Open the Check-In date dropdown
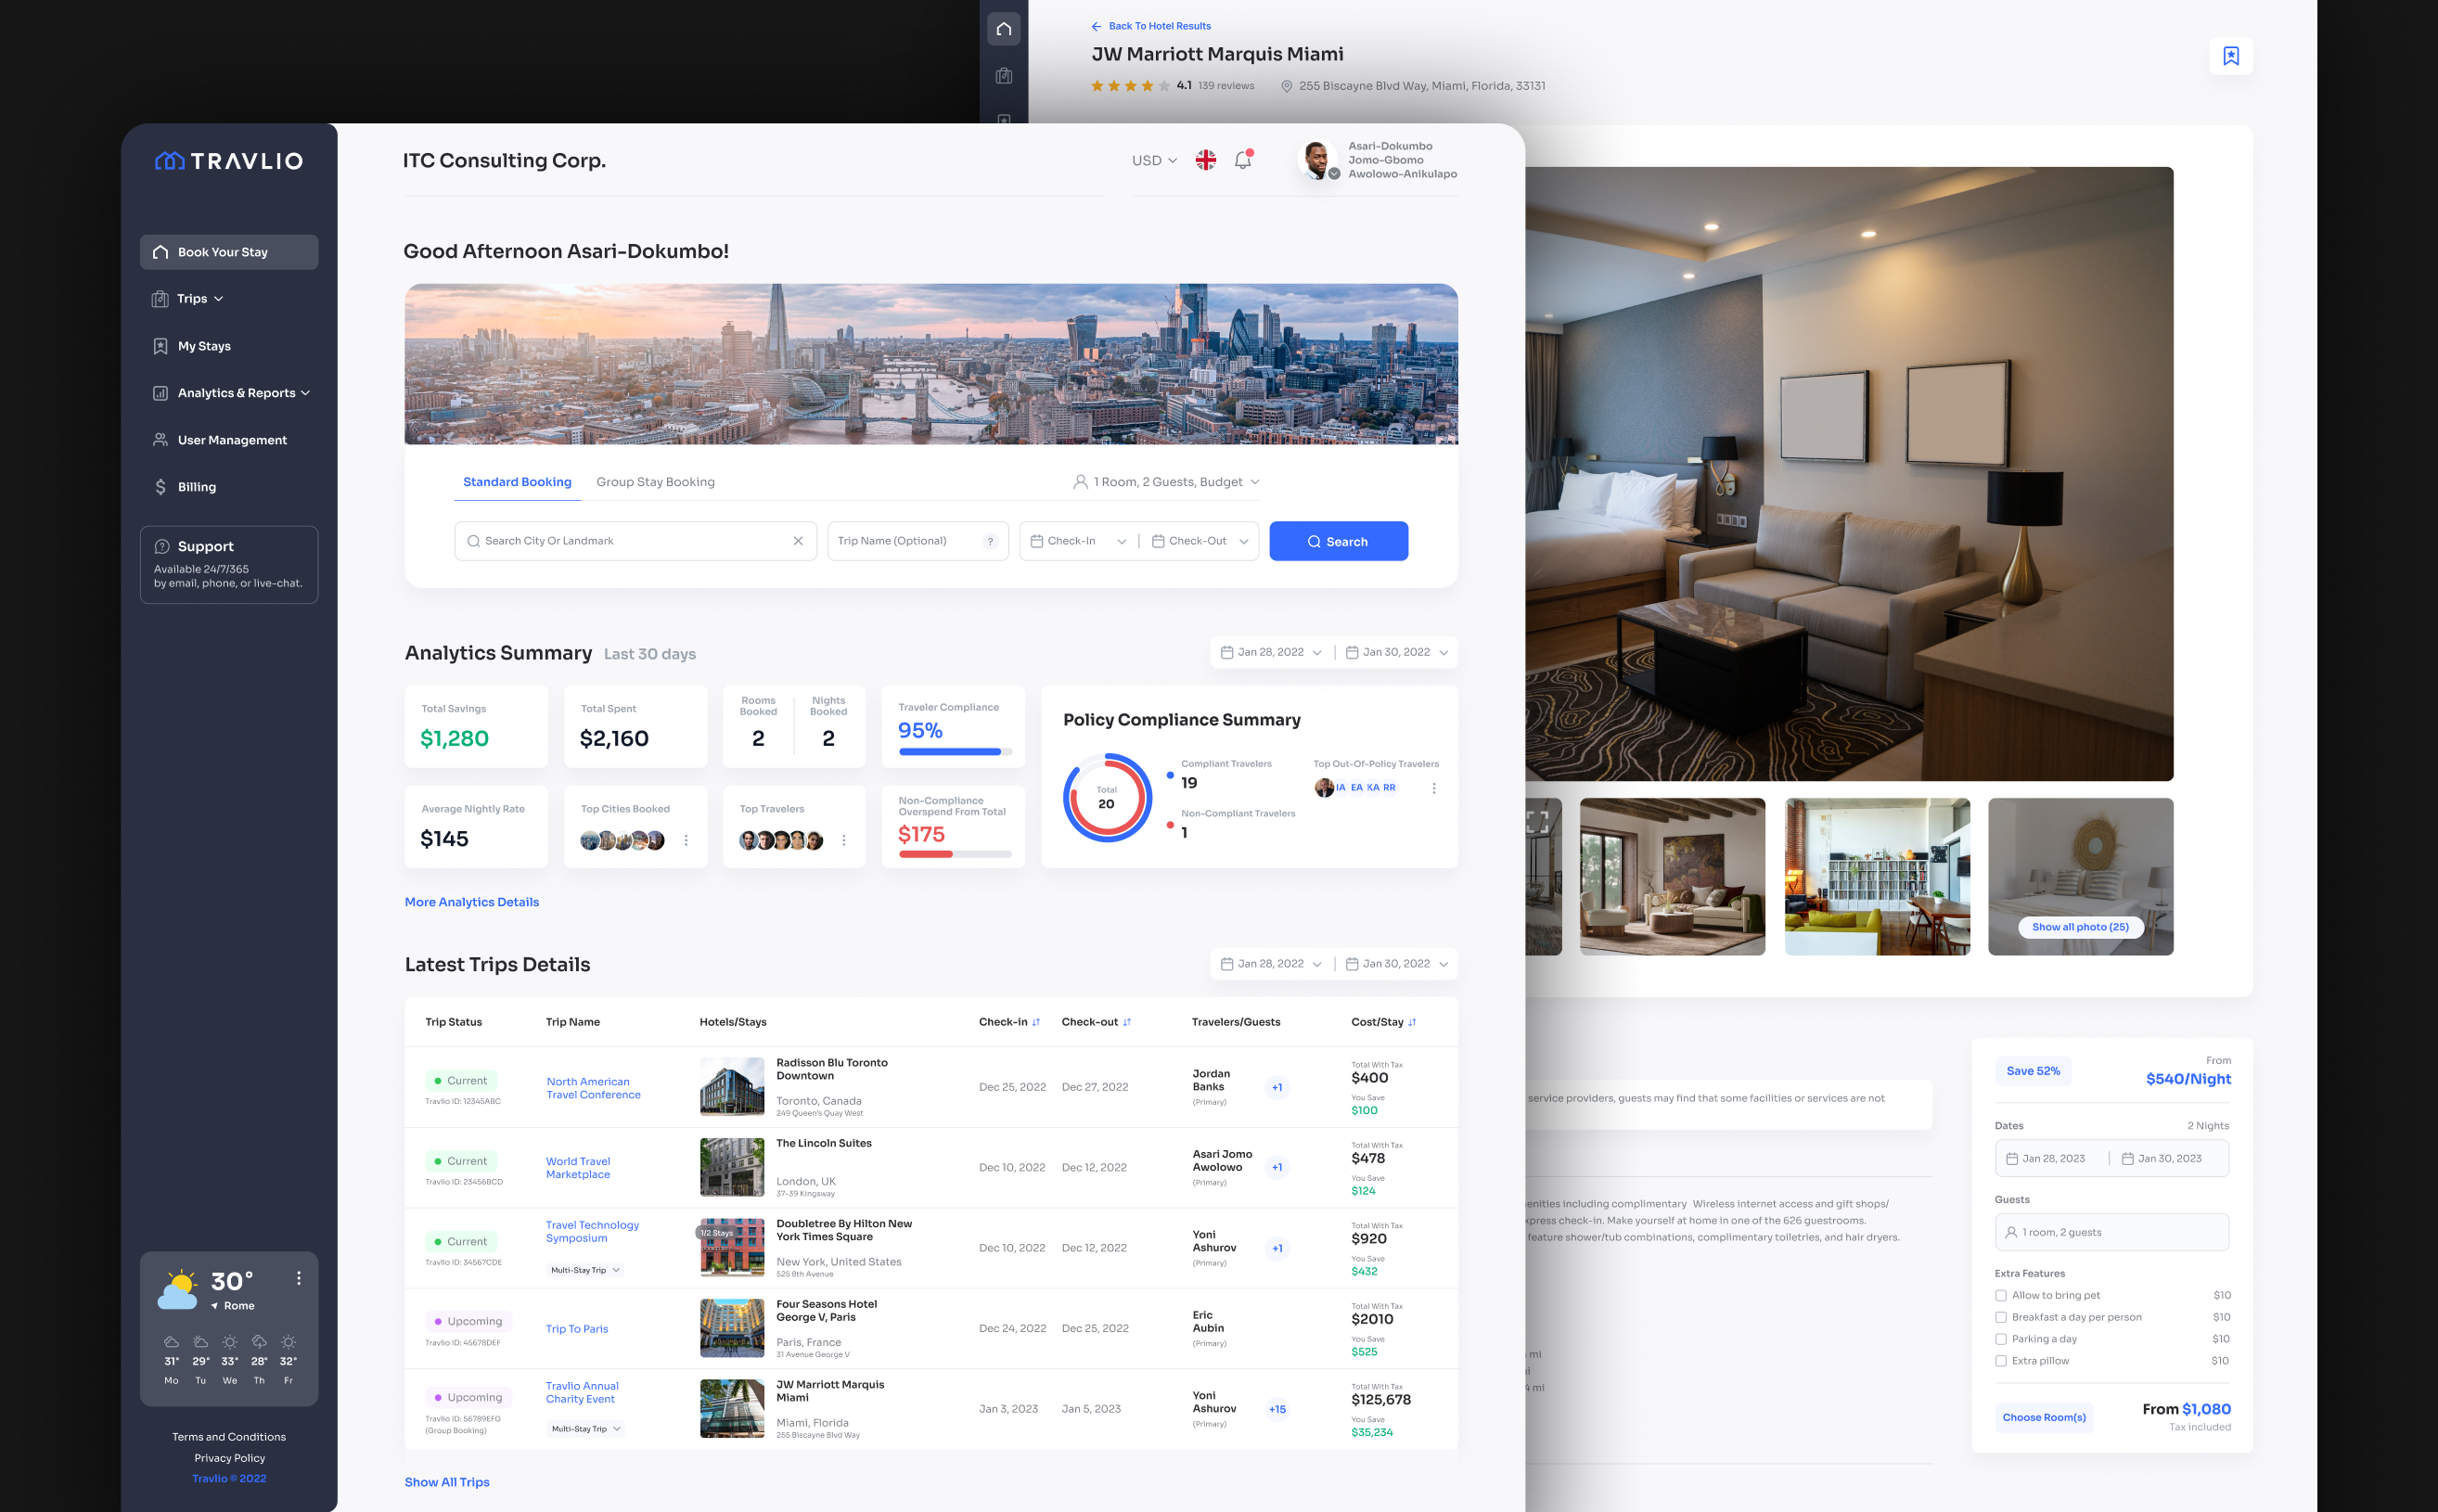The image size is (2438, 1512). 1078,541
